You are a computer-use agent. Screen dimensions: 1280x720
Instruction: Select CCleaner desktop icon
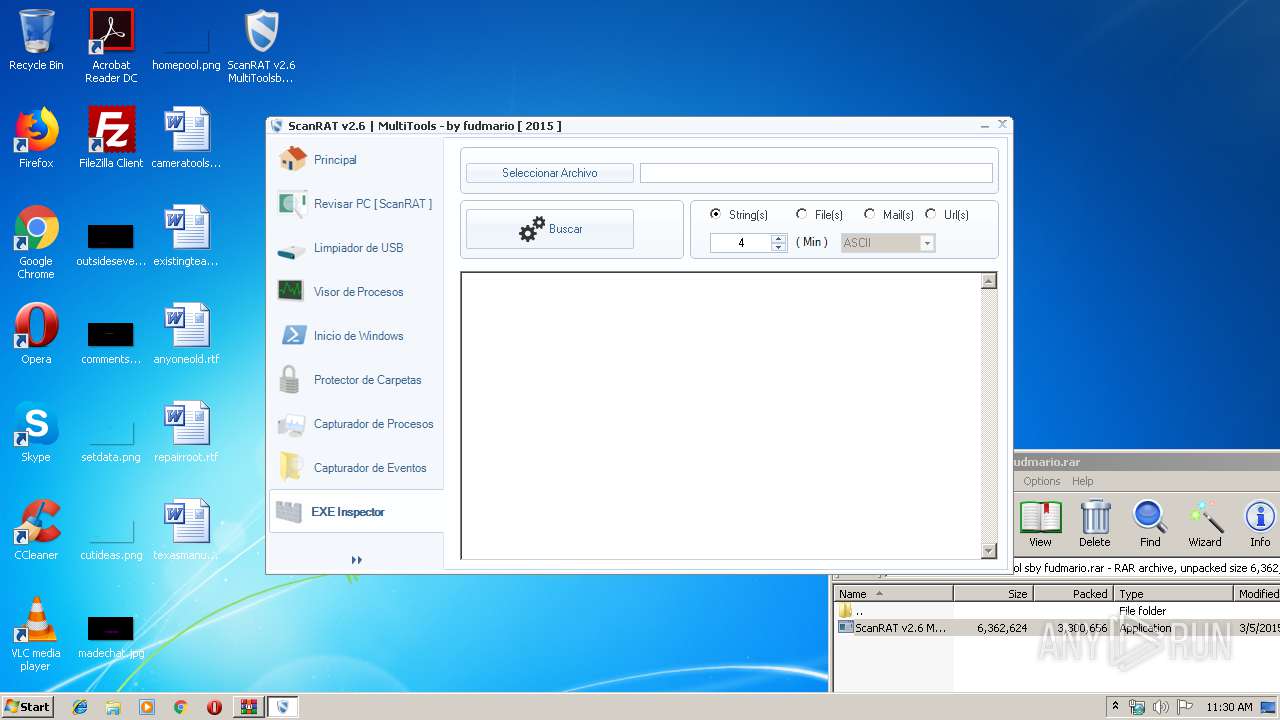36,530
